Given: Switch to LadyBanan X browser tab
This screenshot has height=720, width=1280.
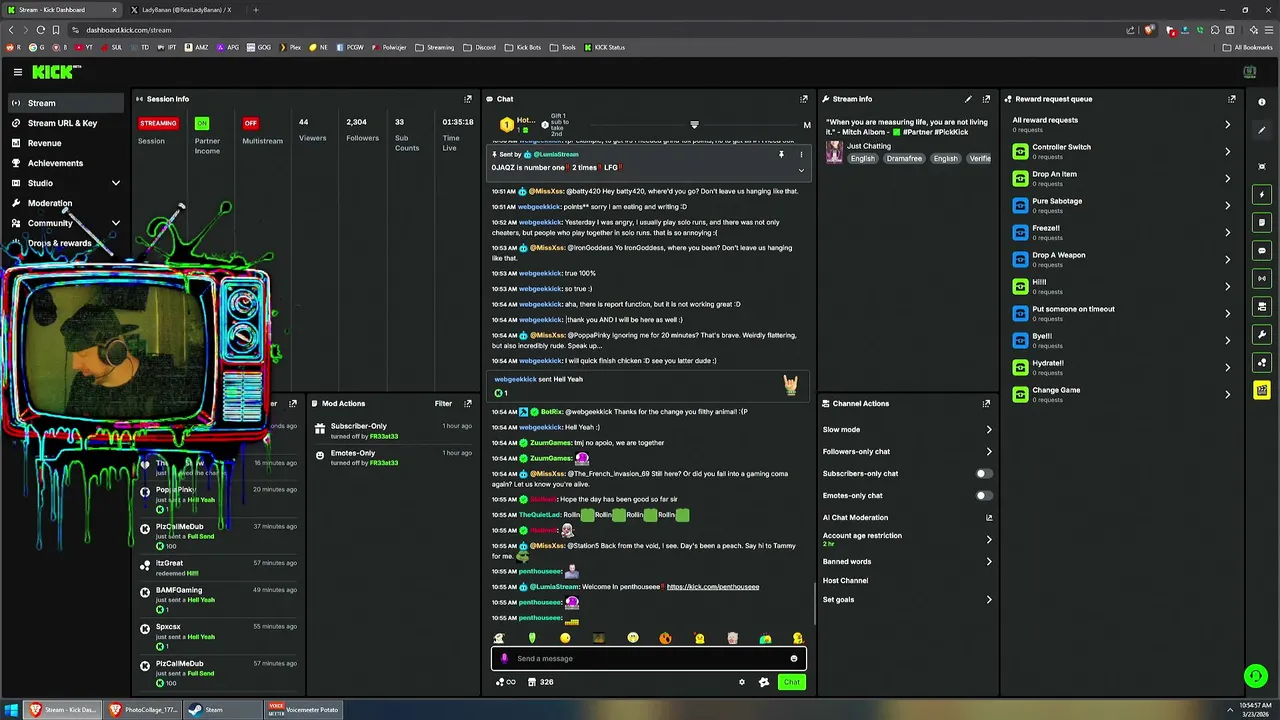Looking at the screenshot, I should pyautogui.click(x=186, y=10).
